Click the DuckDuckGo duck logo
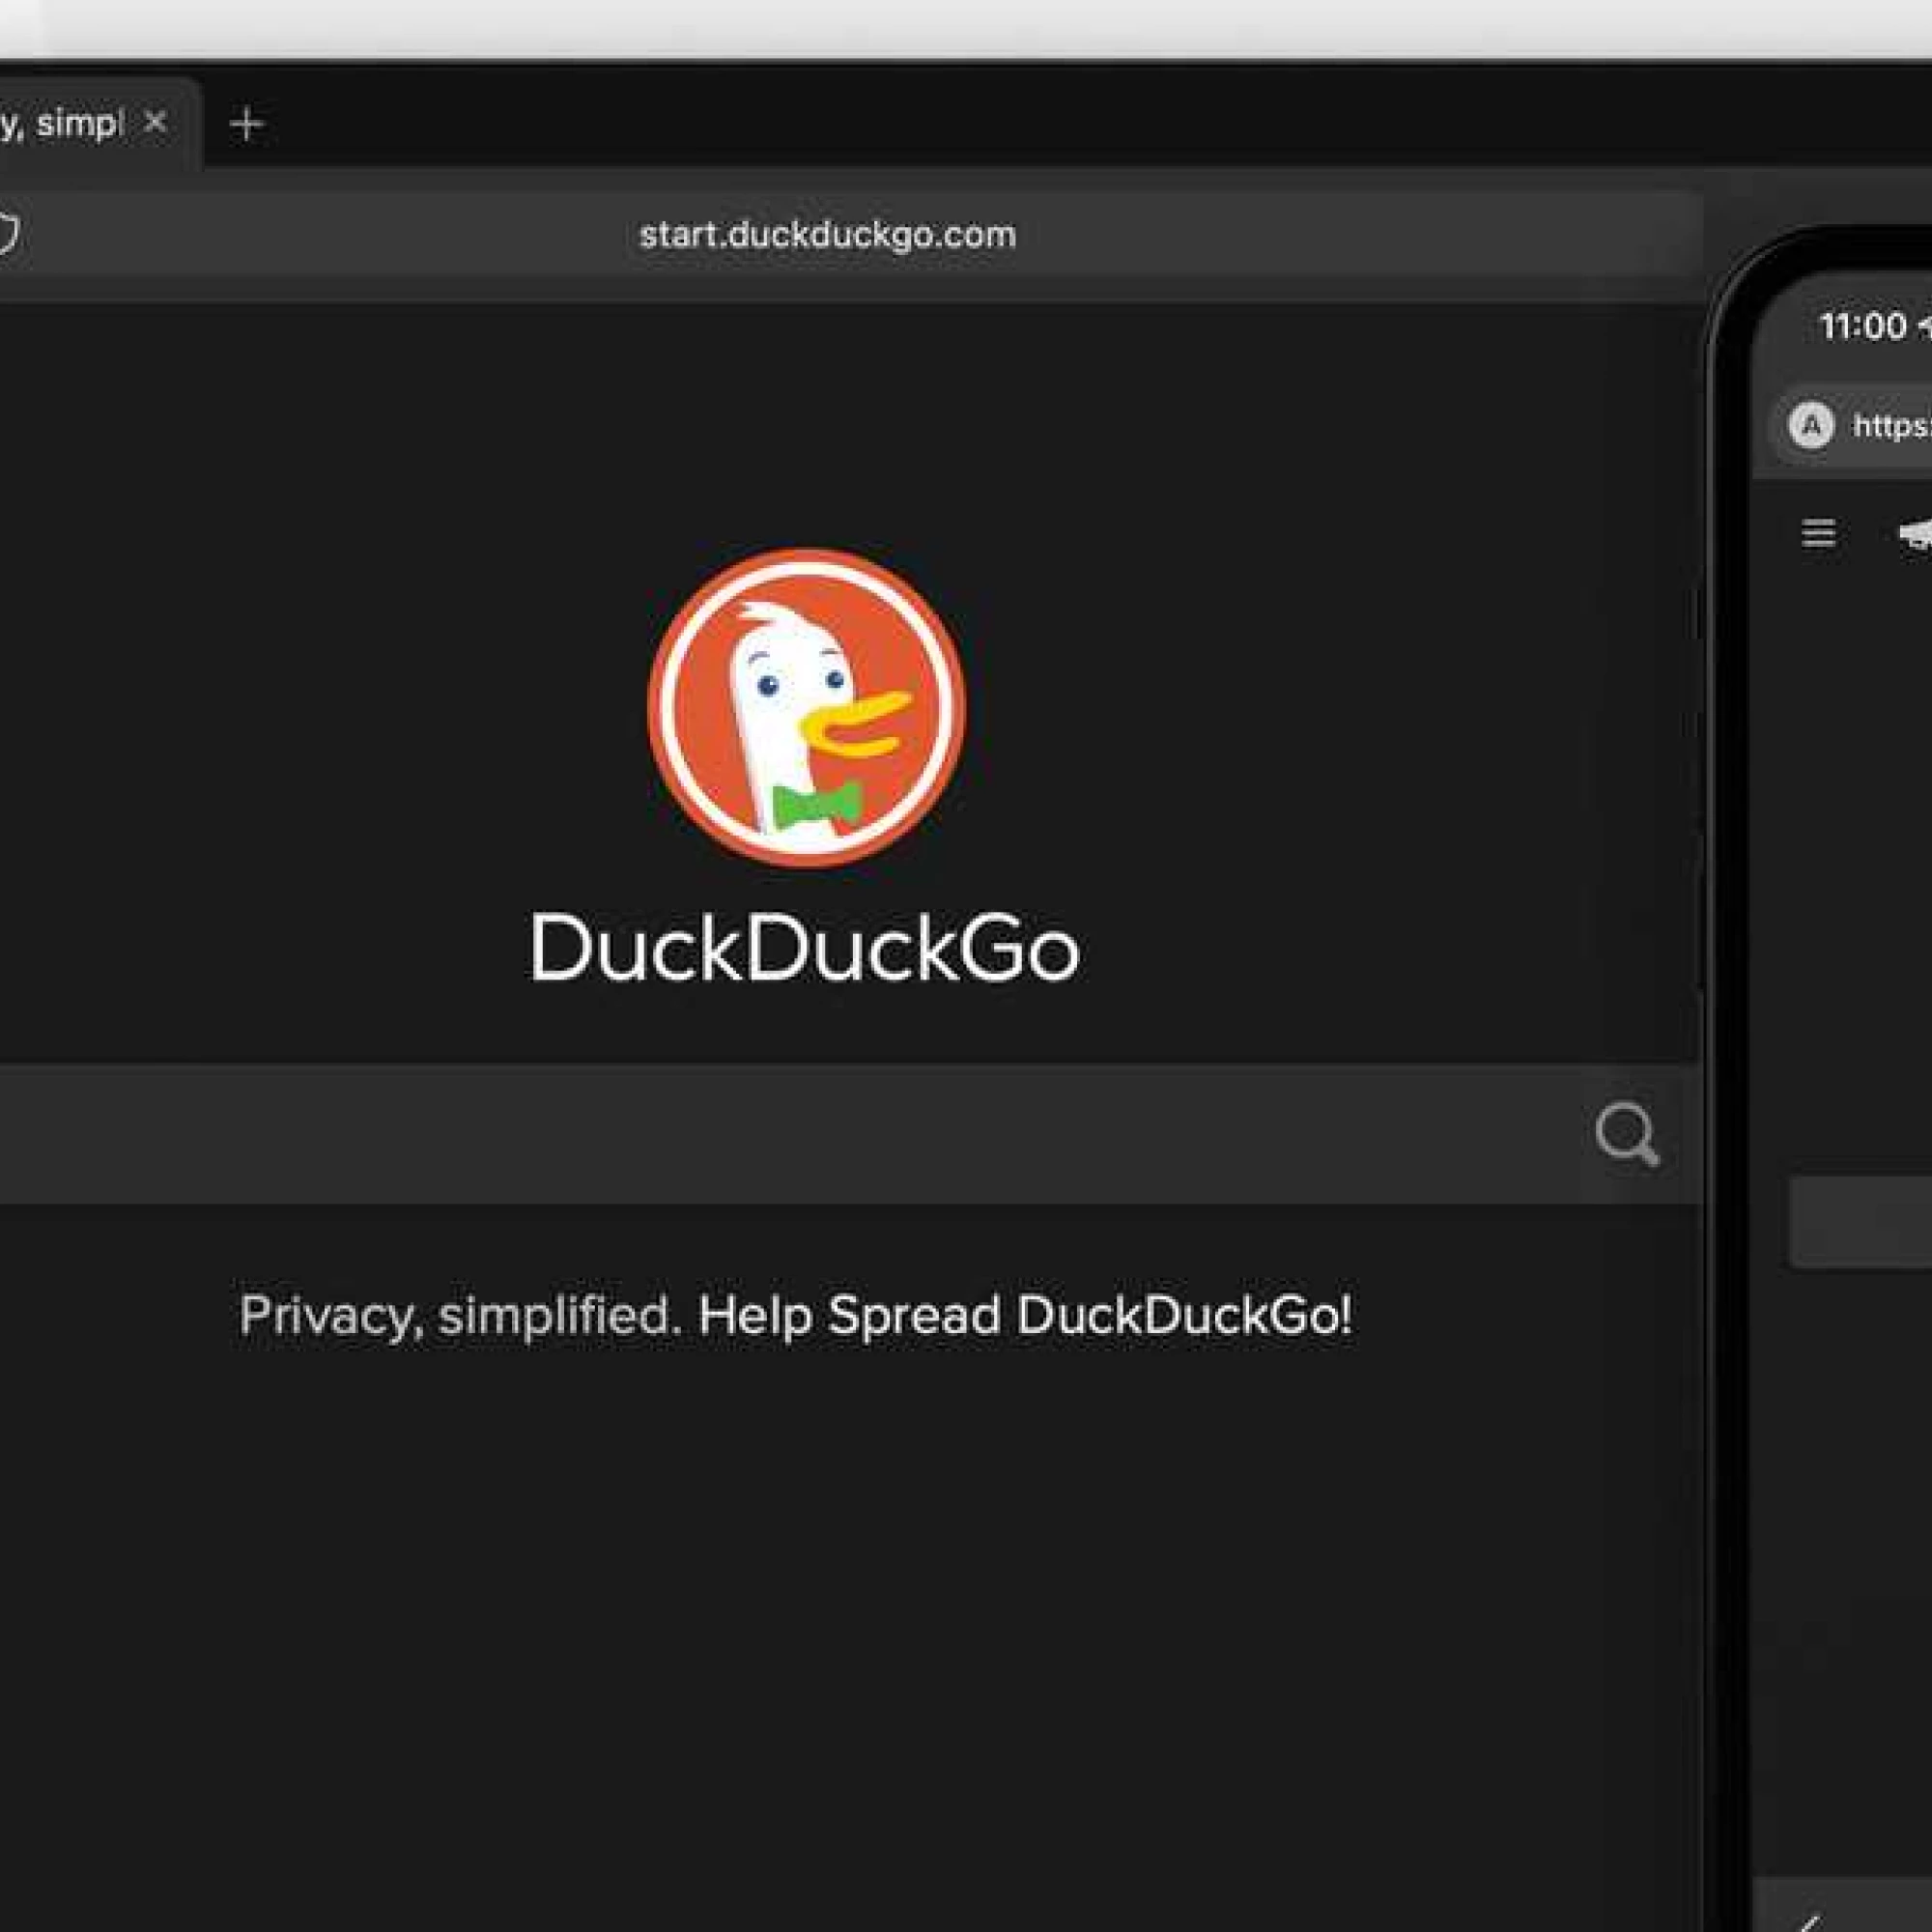The height and width of the screenshot is (1932, 1932). (806, 707)
